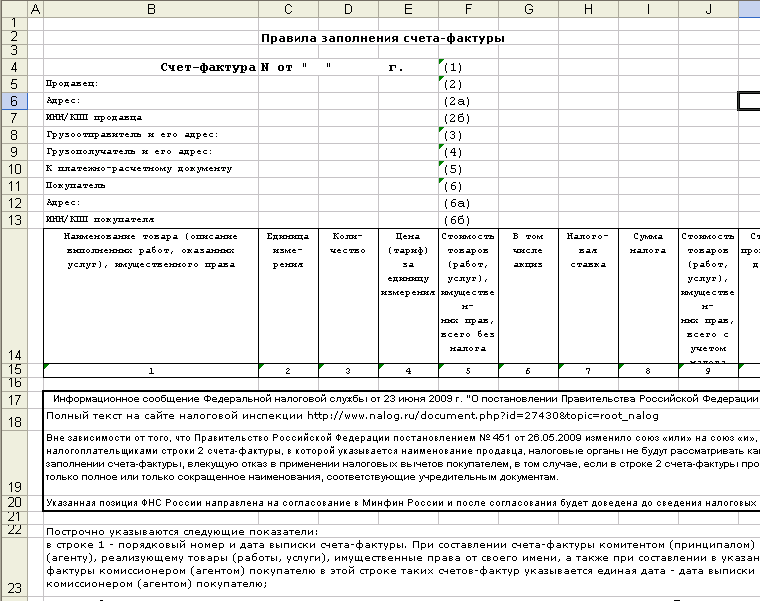Click cell with '(4)' marker
Viewport: 760px width, 601px height.
tap(468, 152)
